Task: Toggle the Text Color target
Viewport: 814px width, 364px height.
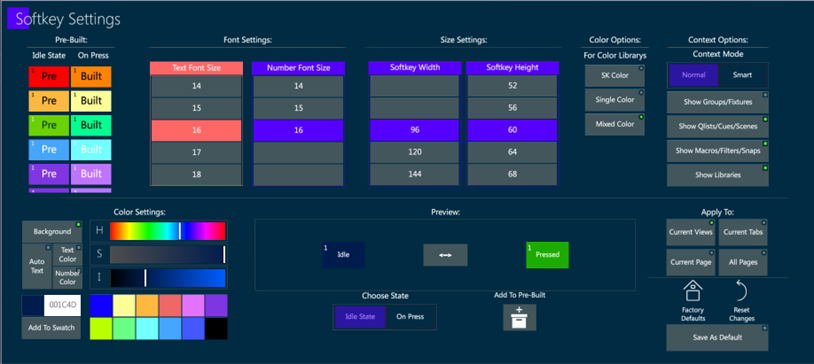Action: (x=67, y=254)
